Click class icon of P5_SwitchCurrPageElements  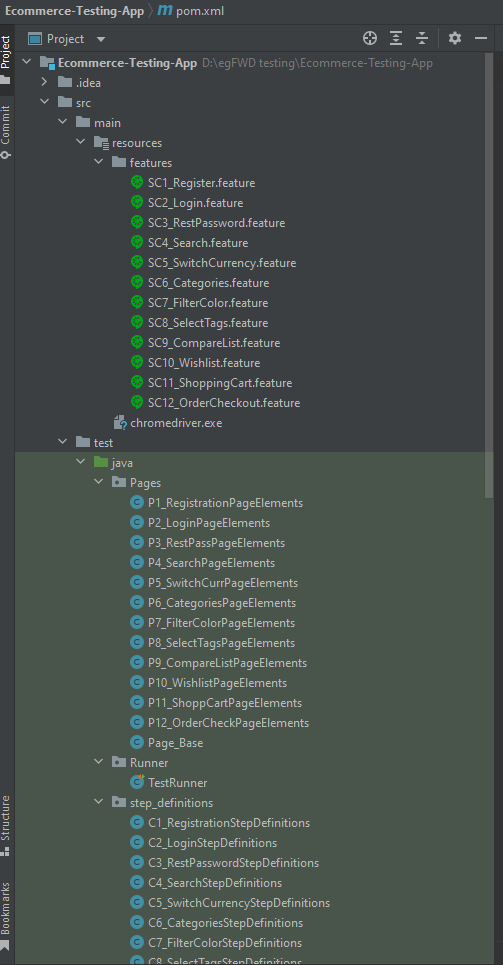(137, 583)
